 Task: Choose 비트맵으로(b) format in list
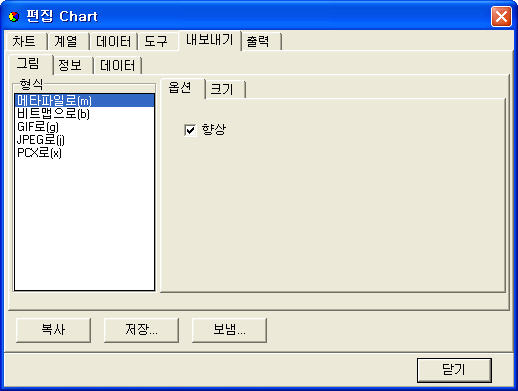(84, 114)
